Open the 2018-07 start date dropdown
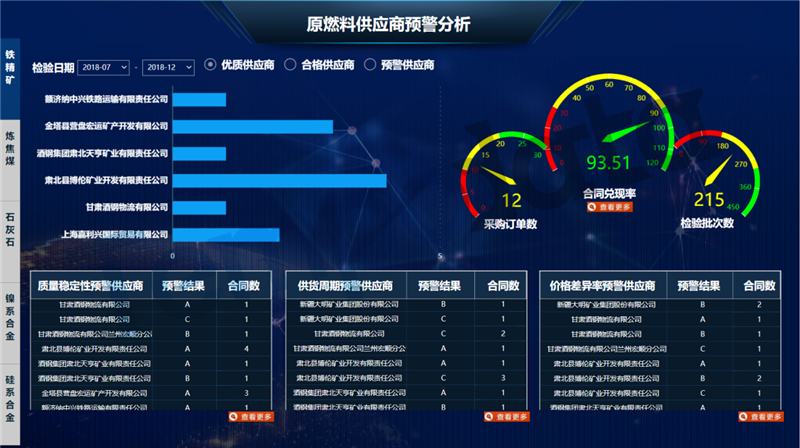 (x=103, y=67)
